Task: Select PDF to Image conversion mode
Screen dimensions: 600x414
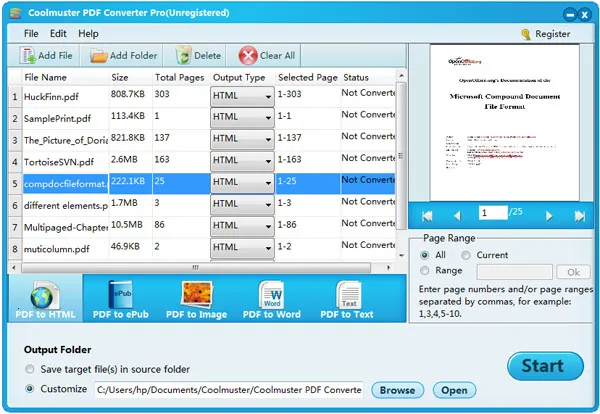Action: pos(196,298)
